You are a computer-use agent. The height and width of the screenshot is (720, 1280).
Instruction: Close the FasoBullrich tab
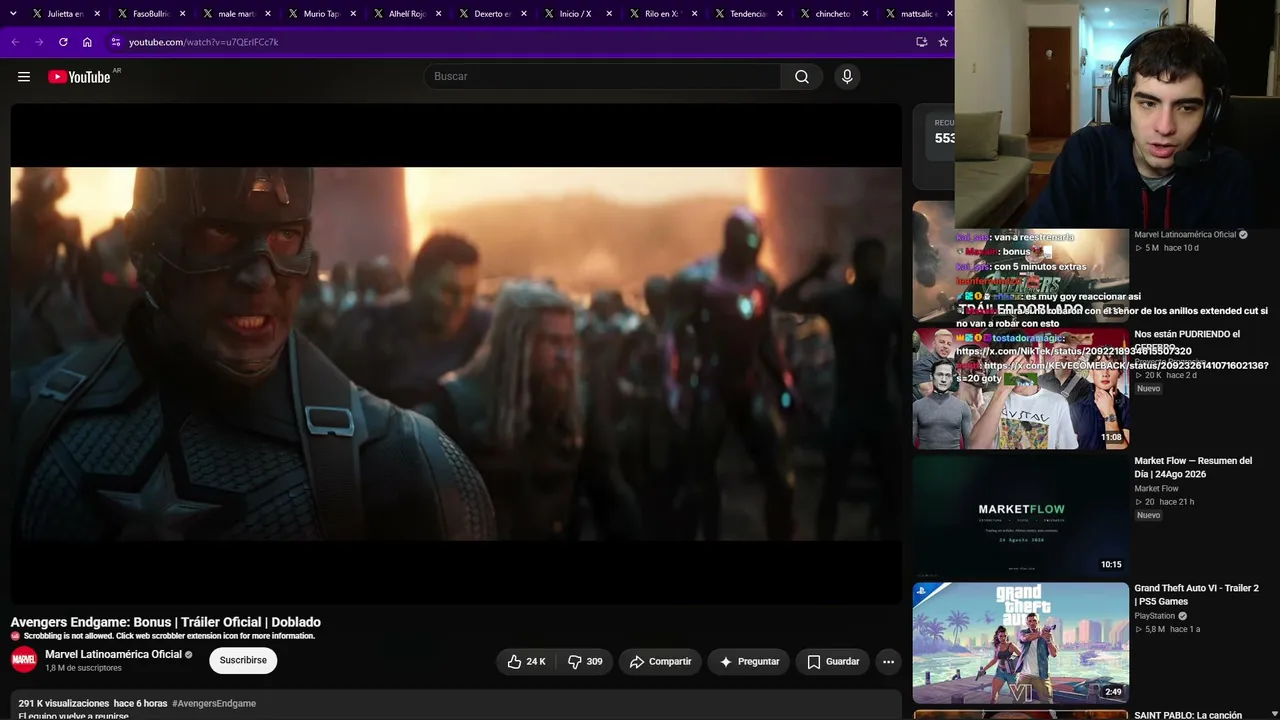[182, 14]
